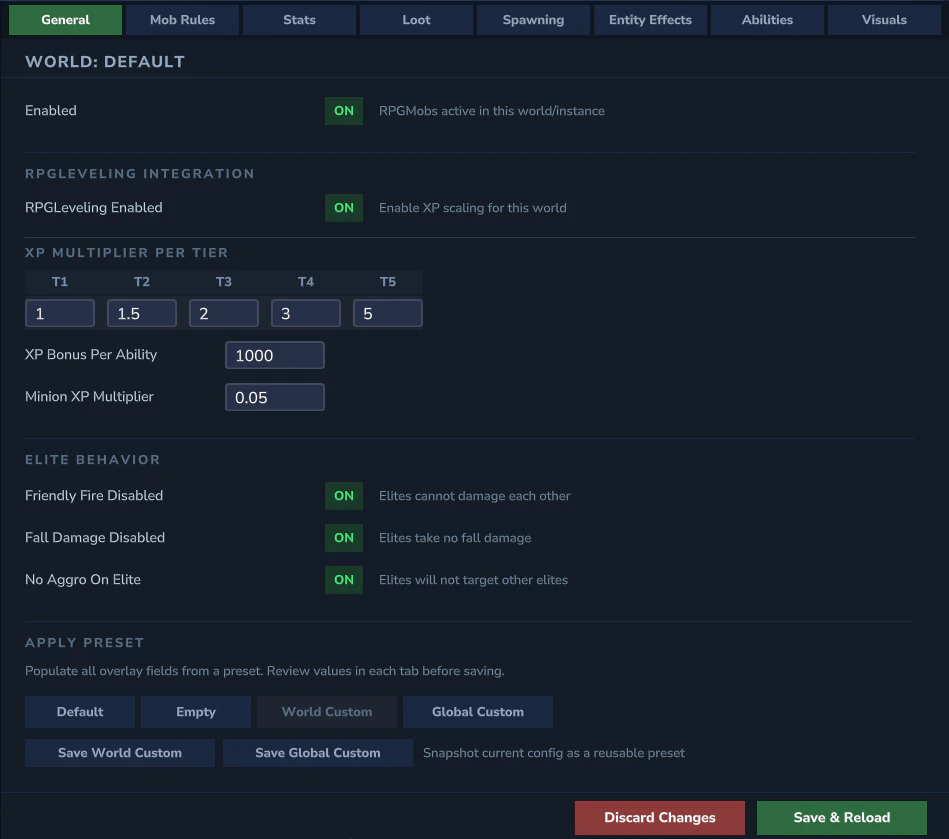Viewport: 949px width, 839px height.
Task: Click the 'APPLY PRESET' heading
Action: pos(85,643)
